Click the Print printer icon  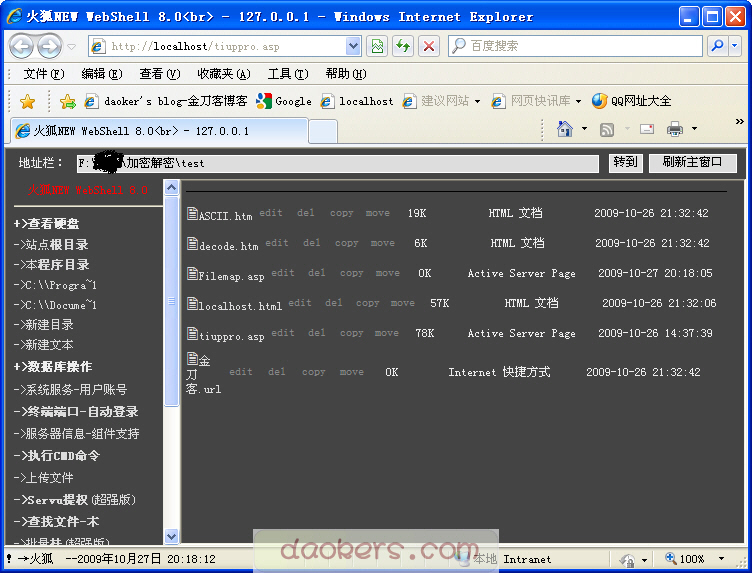(675, 129)
